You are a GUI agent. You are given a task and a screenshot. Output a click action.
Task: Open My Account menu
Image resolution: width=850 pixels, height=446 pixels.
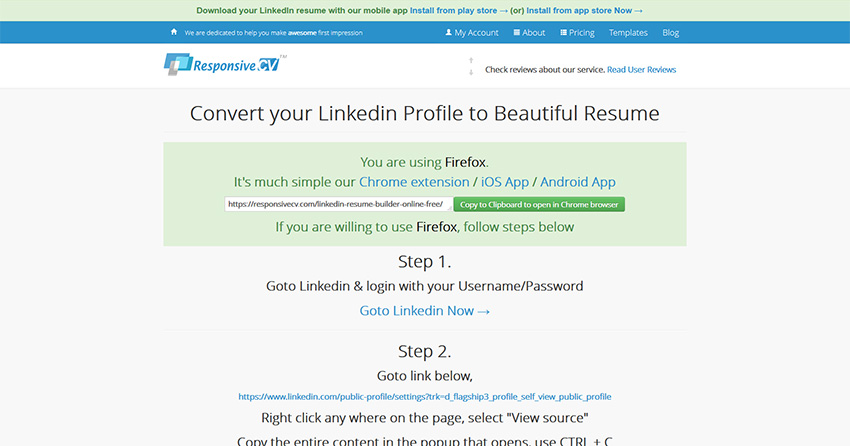[472, 32]
